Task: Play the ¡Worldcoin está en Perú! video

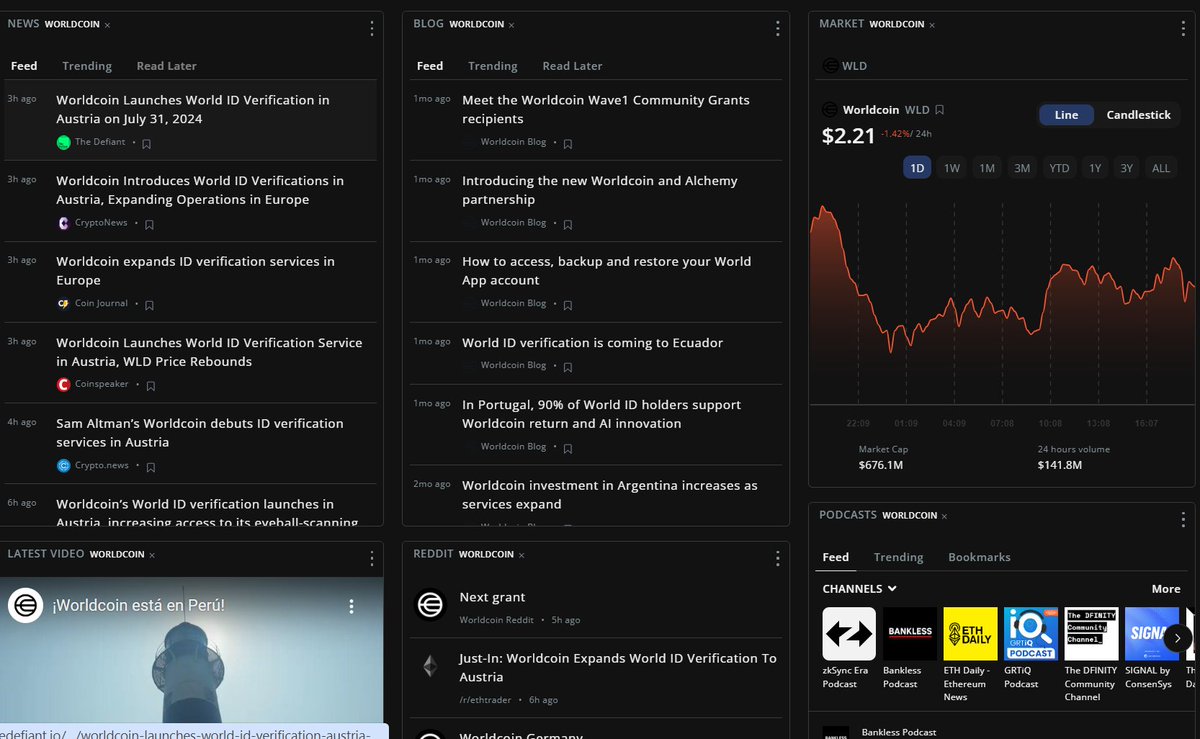Action: 192,660
